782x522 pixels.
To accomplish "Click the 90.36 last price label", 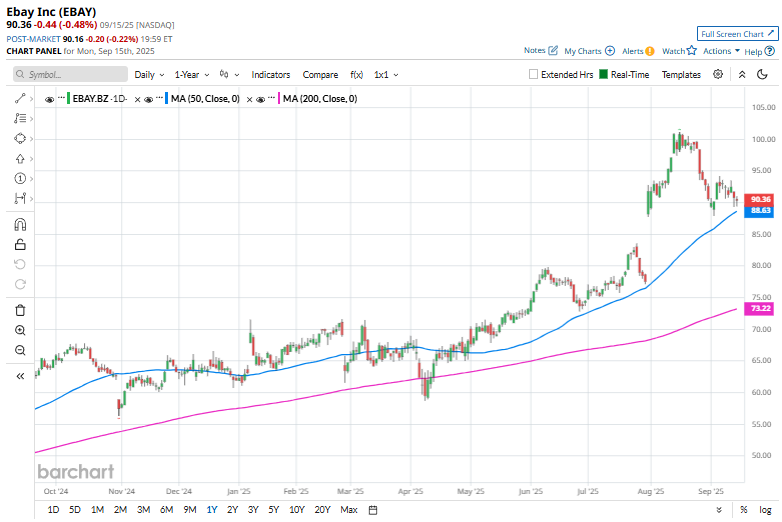I will (759, 199).
